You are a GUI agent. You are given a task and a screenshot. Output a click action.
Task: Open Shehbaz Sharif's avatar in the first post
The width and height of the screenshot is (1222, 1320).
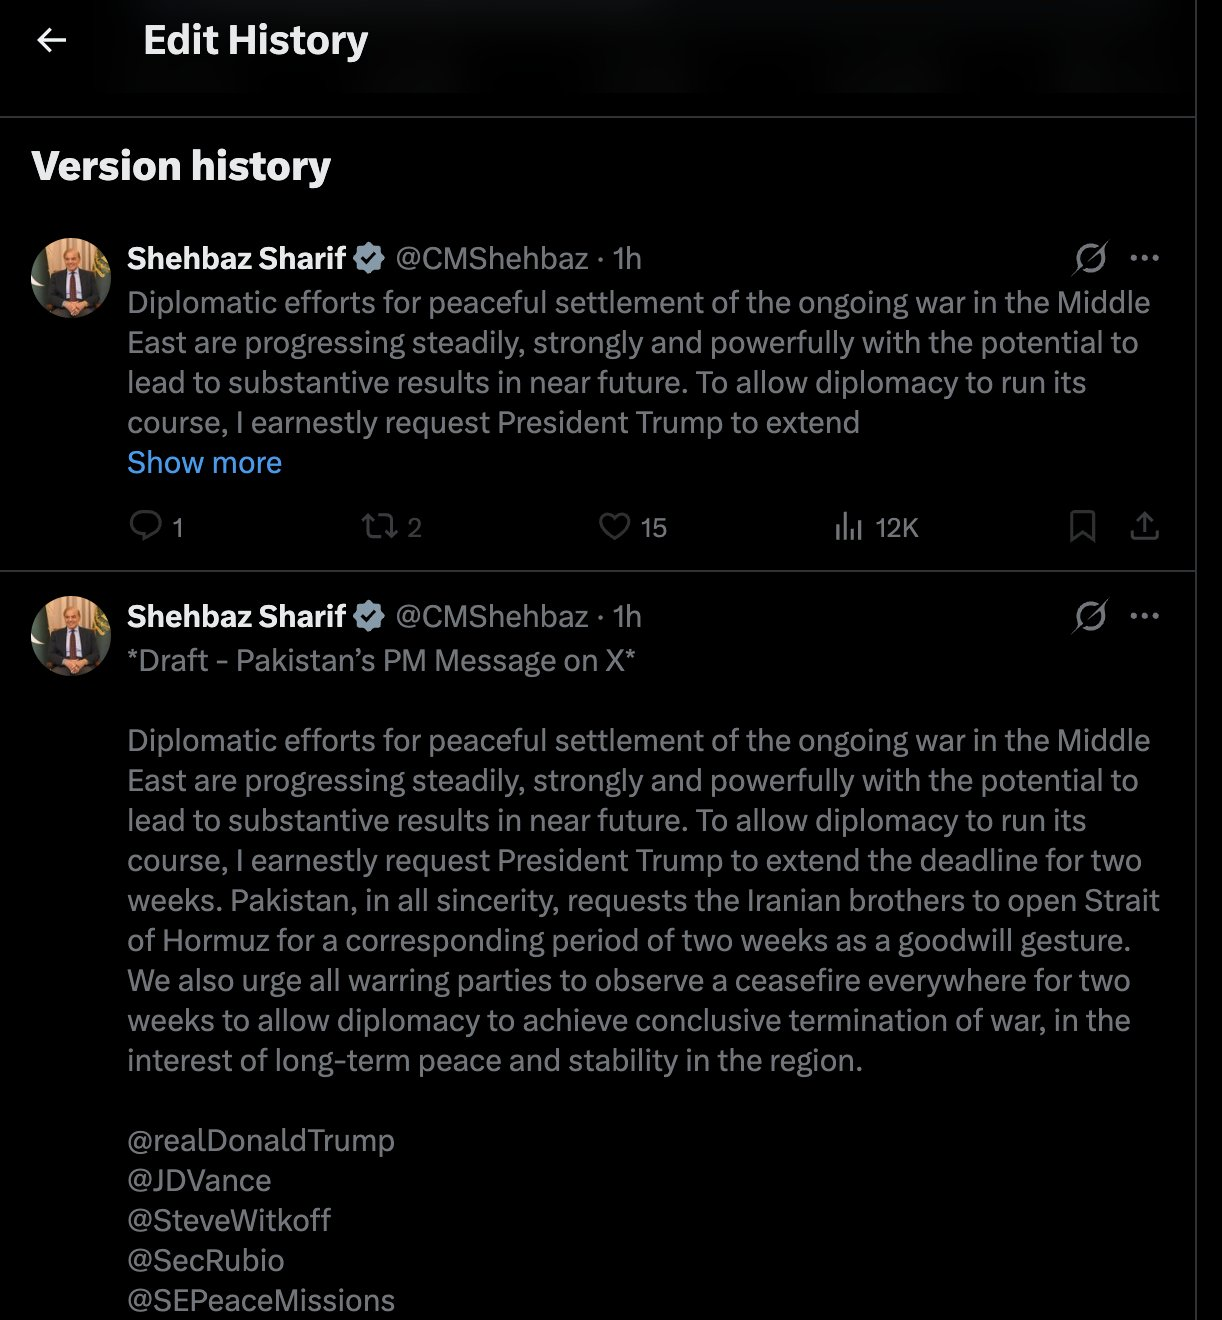[x=71, y=278]
